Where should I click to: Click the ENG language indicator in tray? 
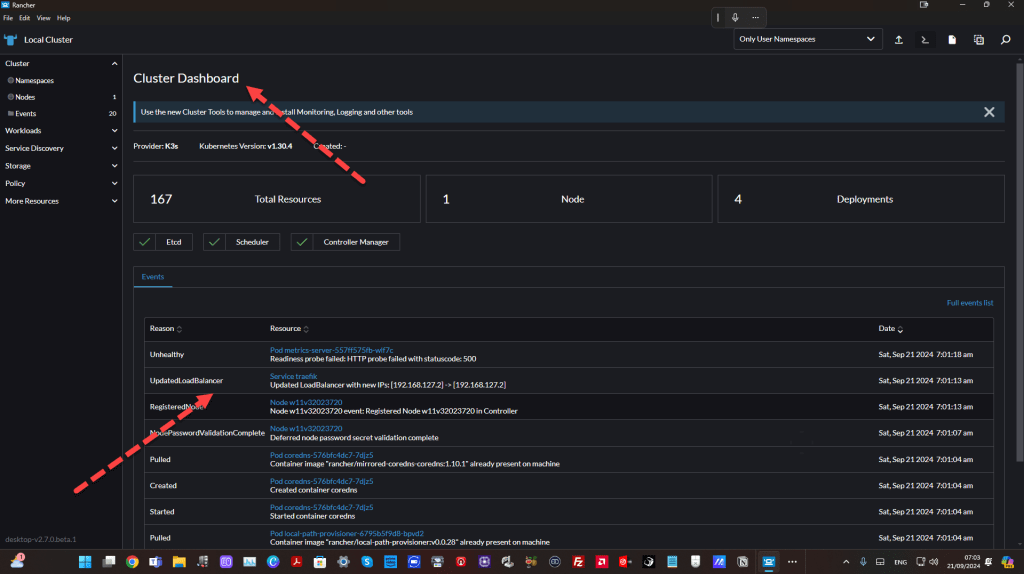coord(901,562)
